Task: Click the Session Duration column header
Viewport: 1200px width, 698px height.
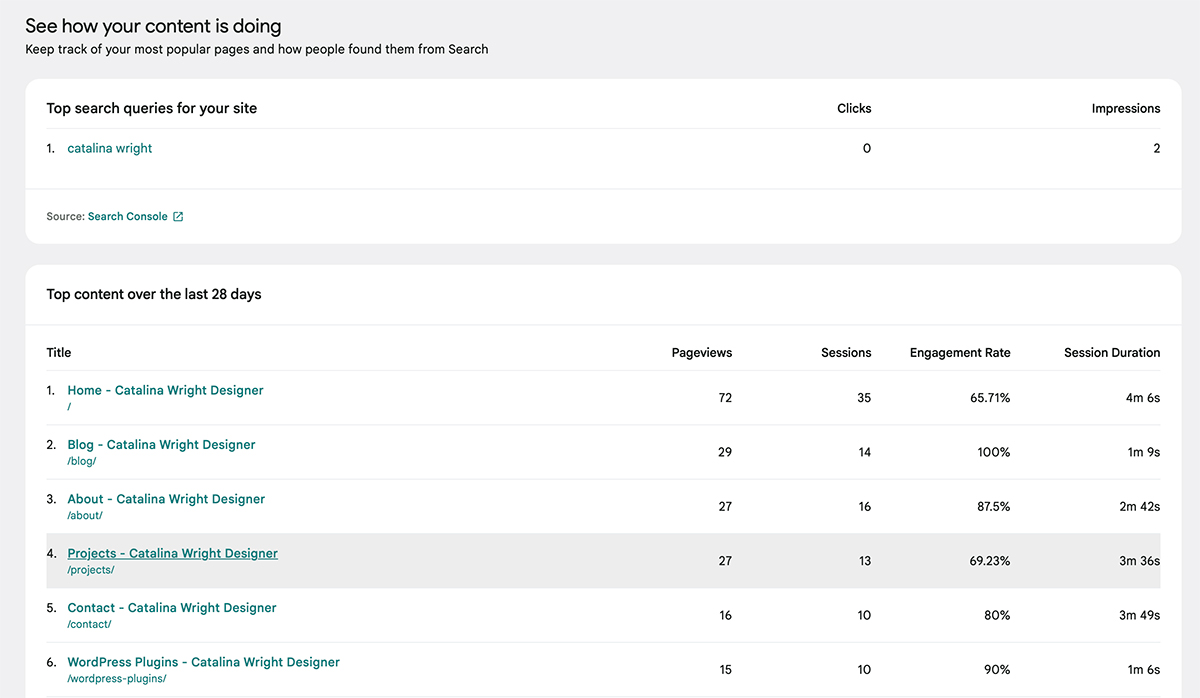Action: point(1112,353)
